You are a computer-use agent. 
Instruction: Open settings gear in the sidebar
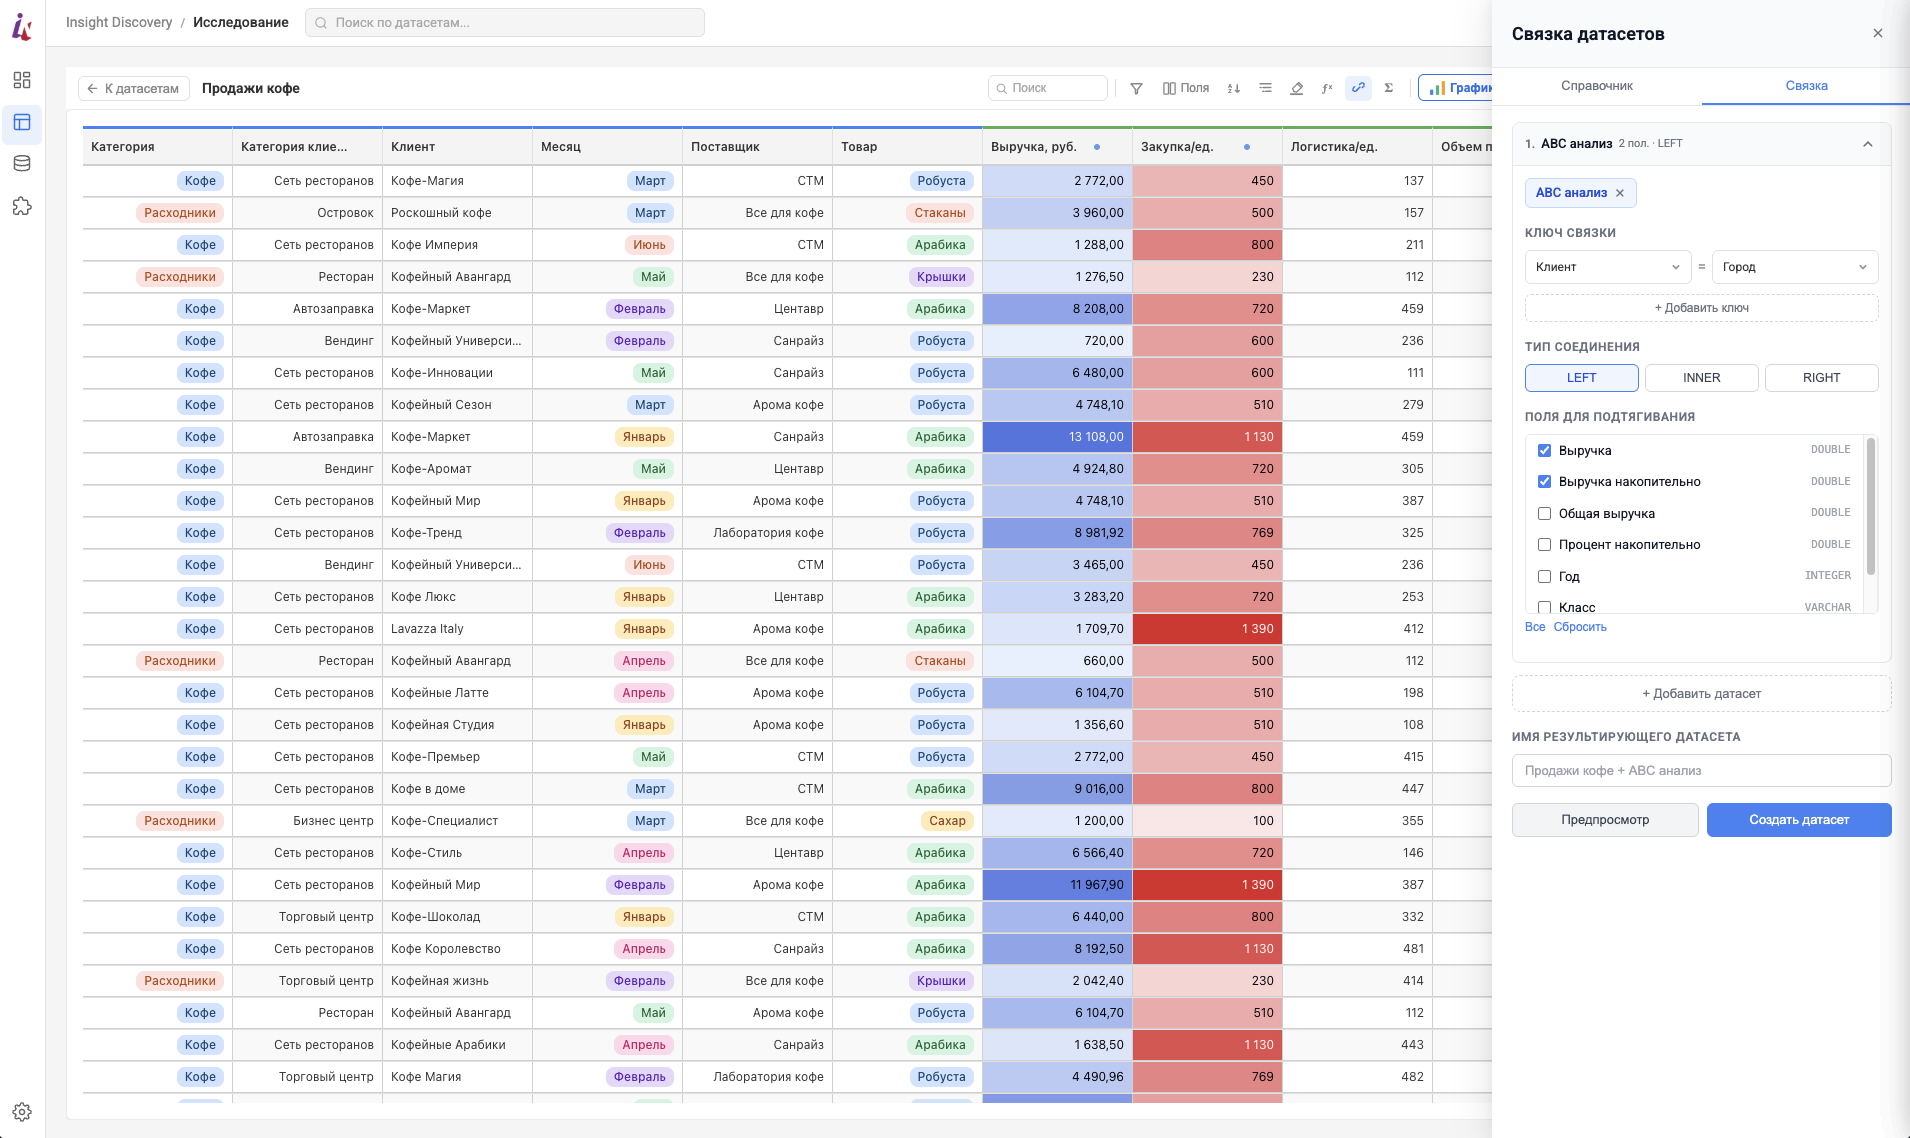pyautogui.click(x=22, y=1112)
